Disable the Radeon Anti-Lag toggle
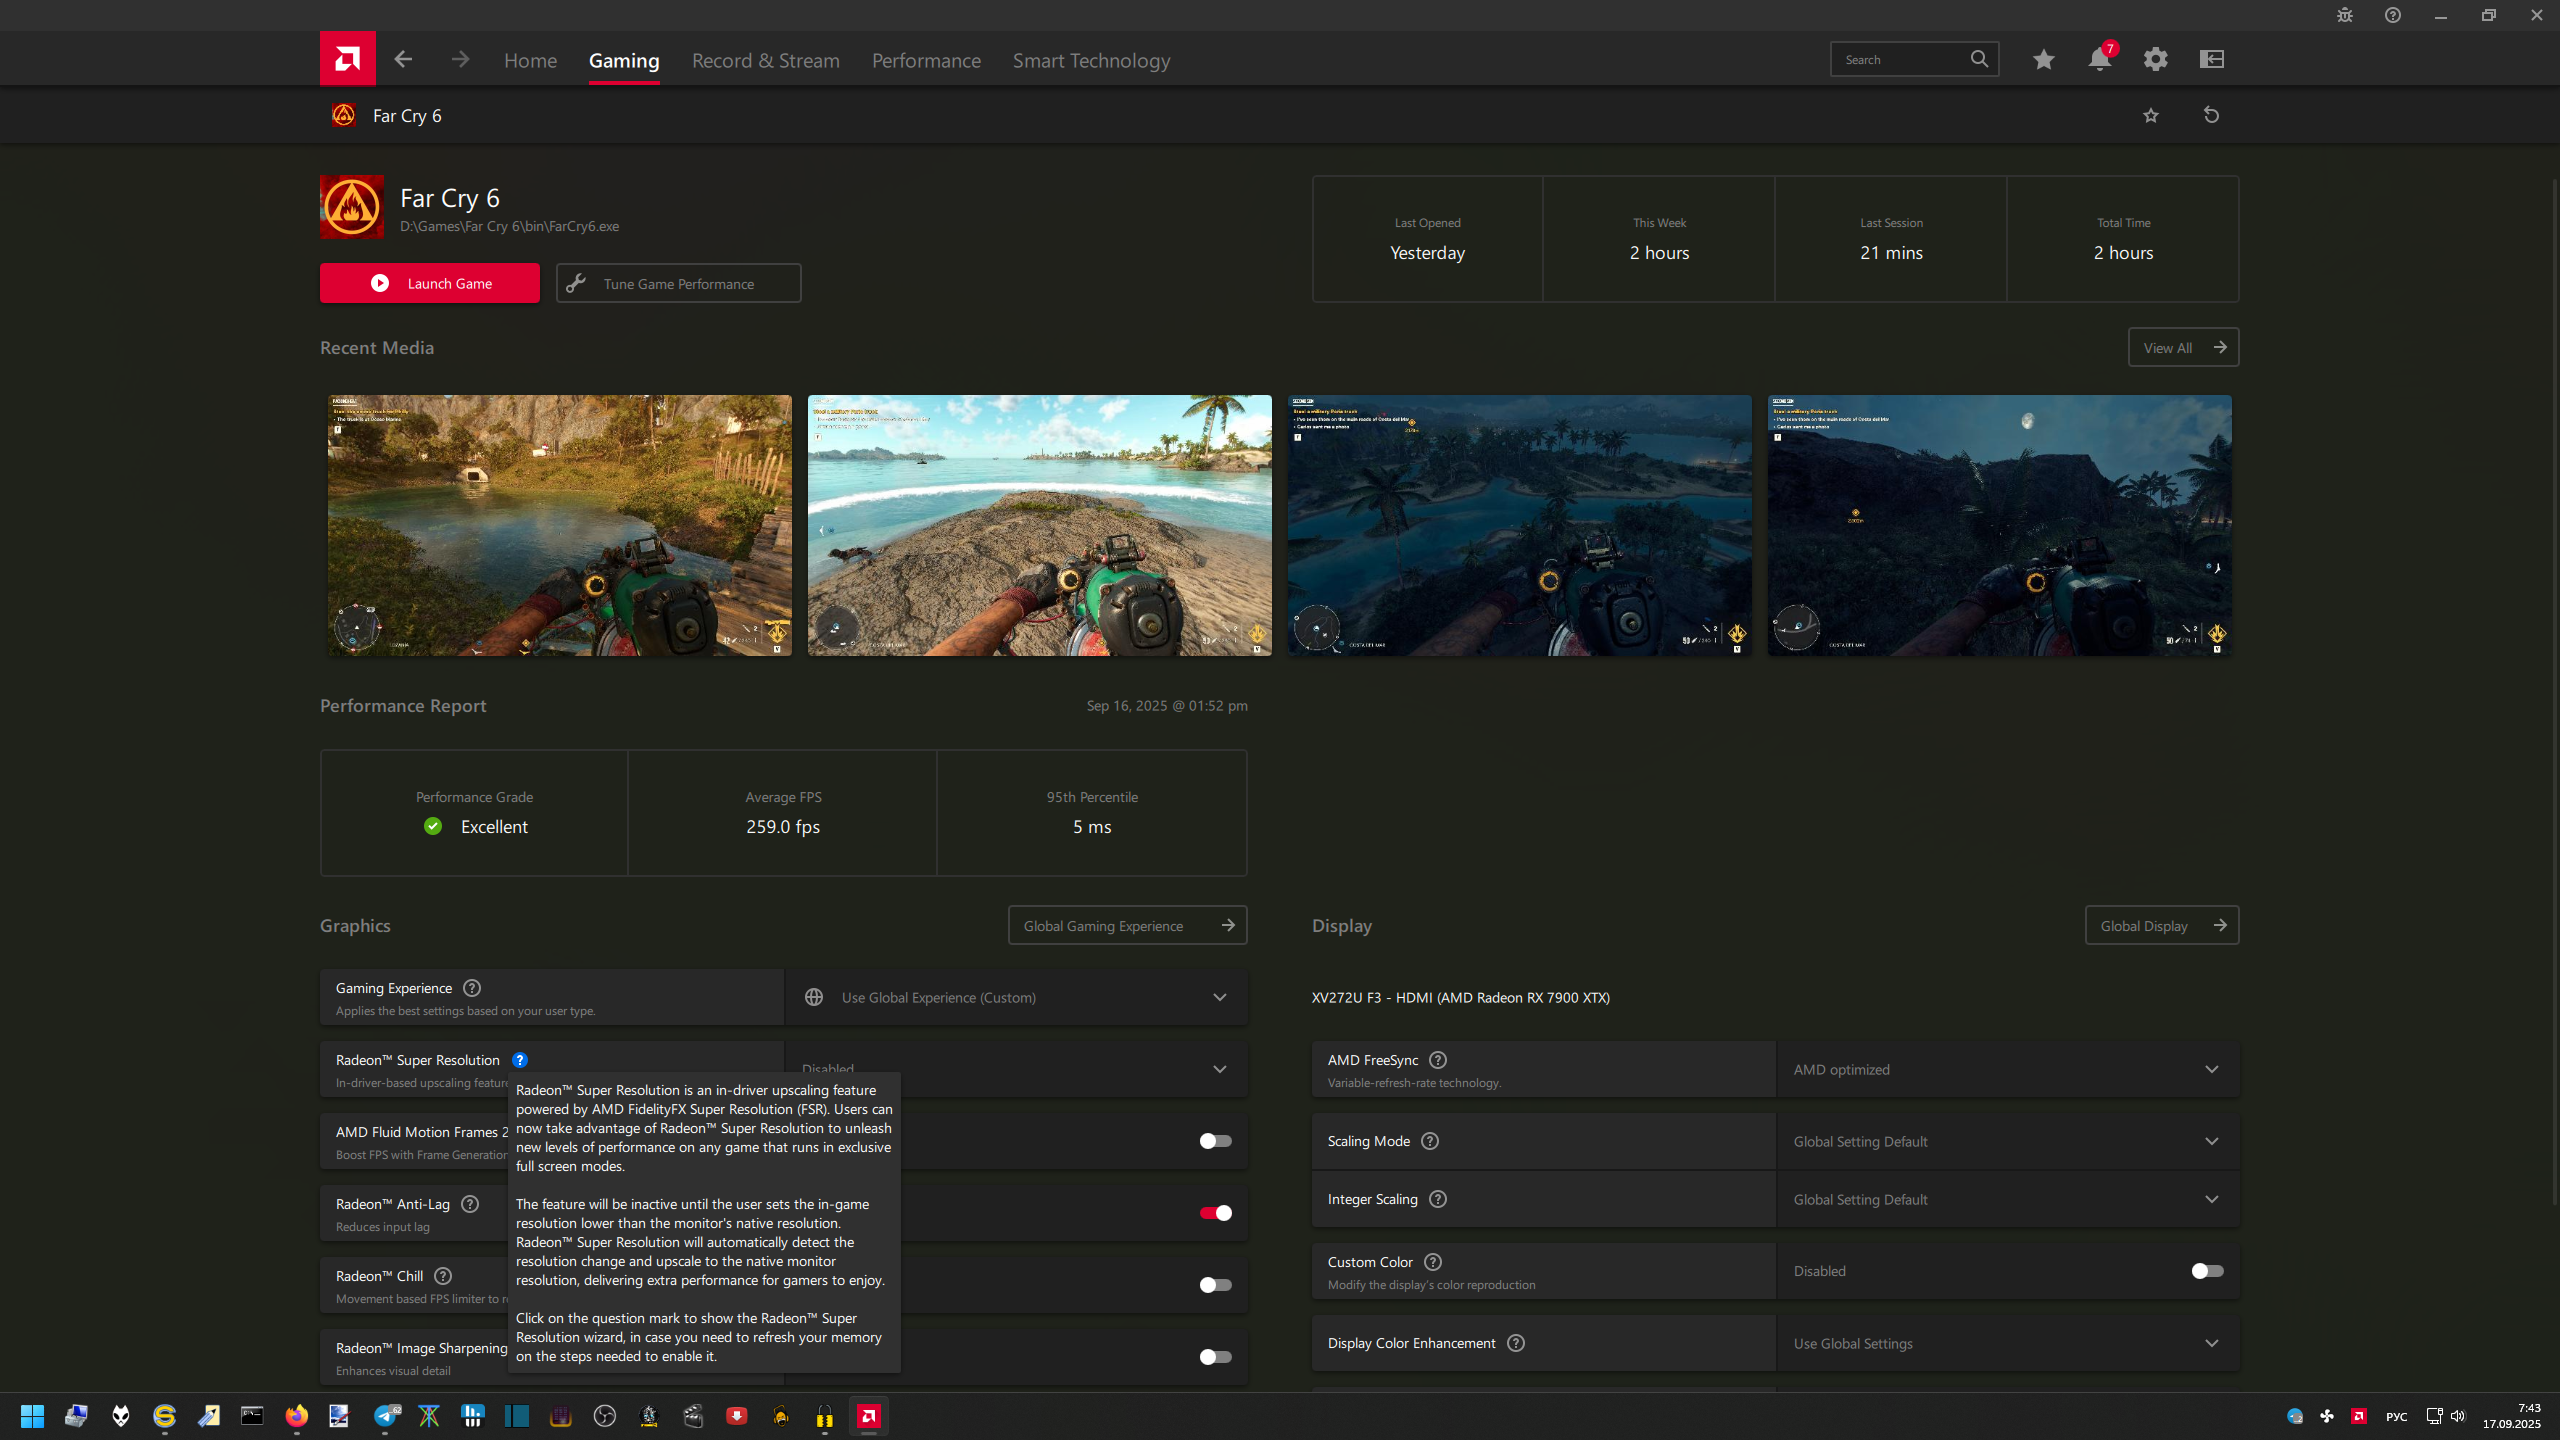Image resolution: width=2560 pixels, height=1440 pixels. point(1215,1213)
